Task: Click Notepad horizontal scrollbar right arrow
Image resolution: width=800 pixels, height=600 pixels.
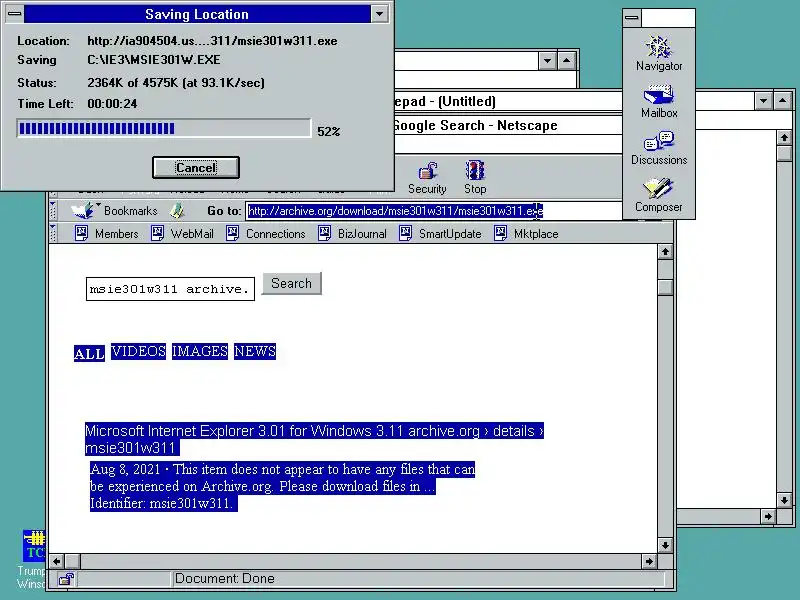Action: coord(768,516)
